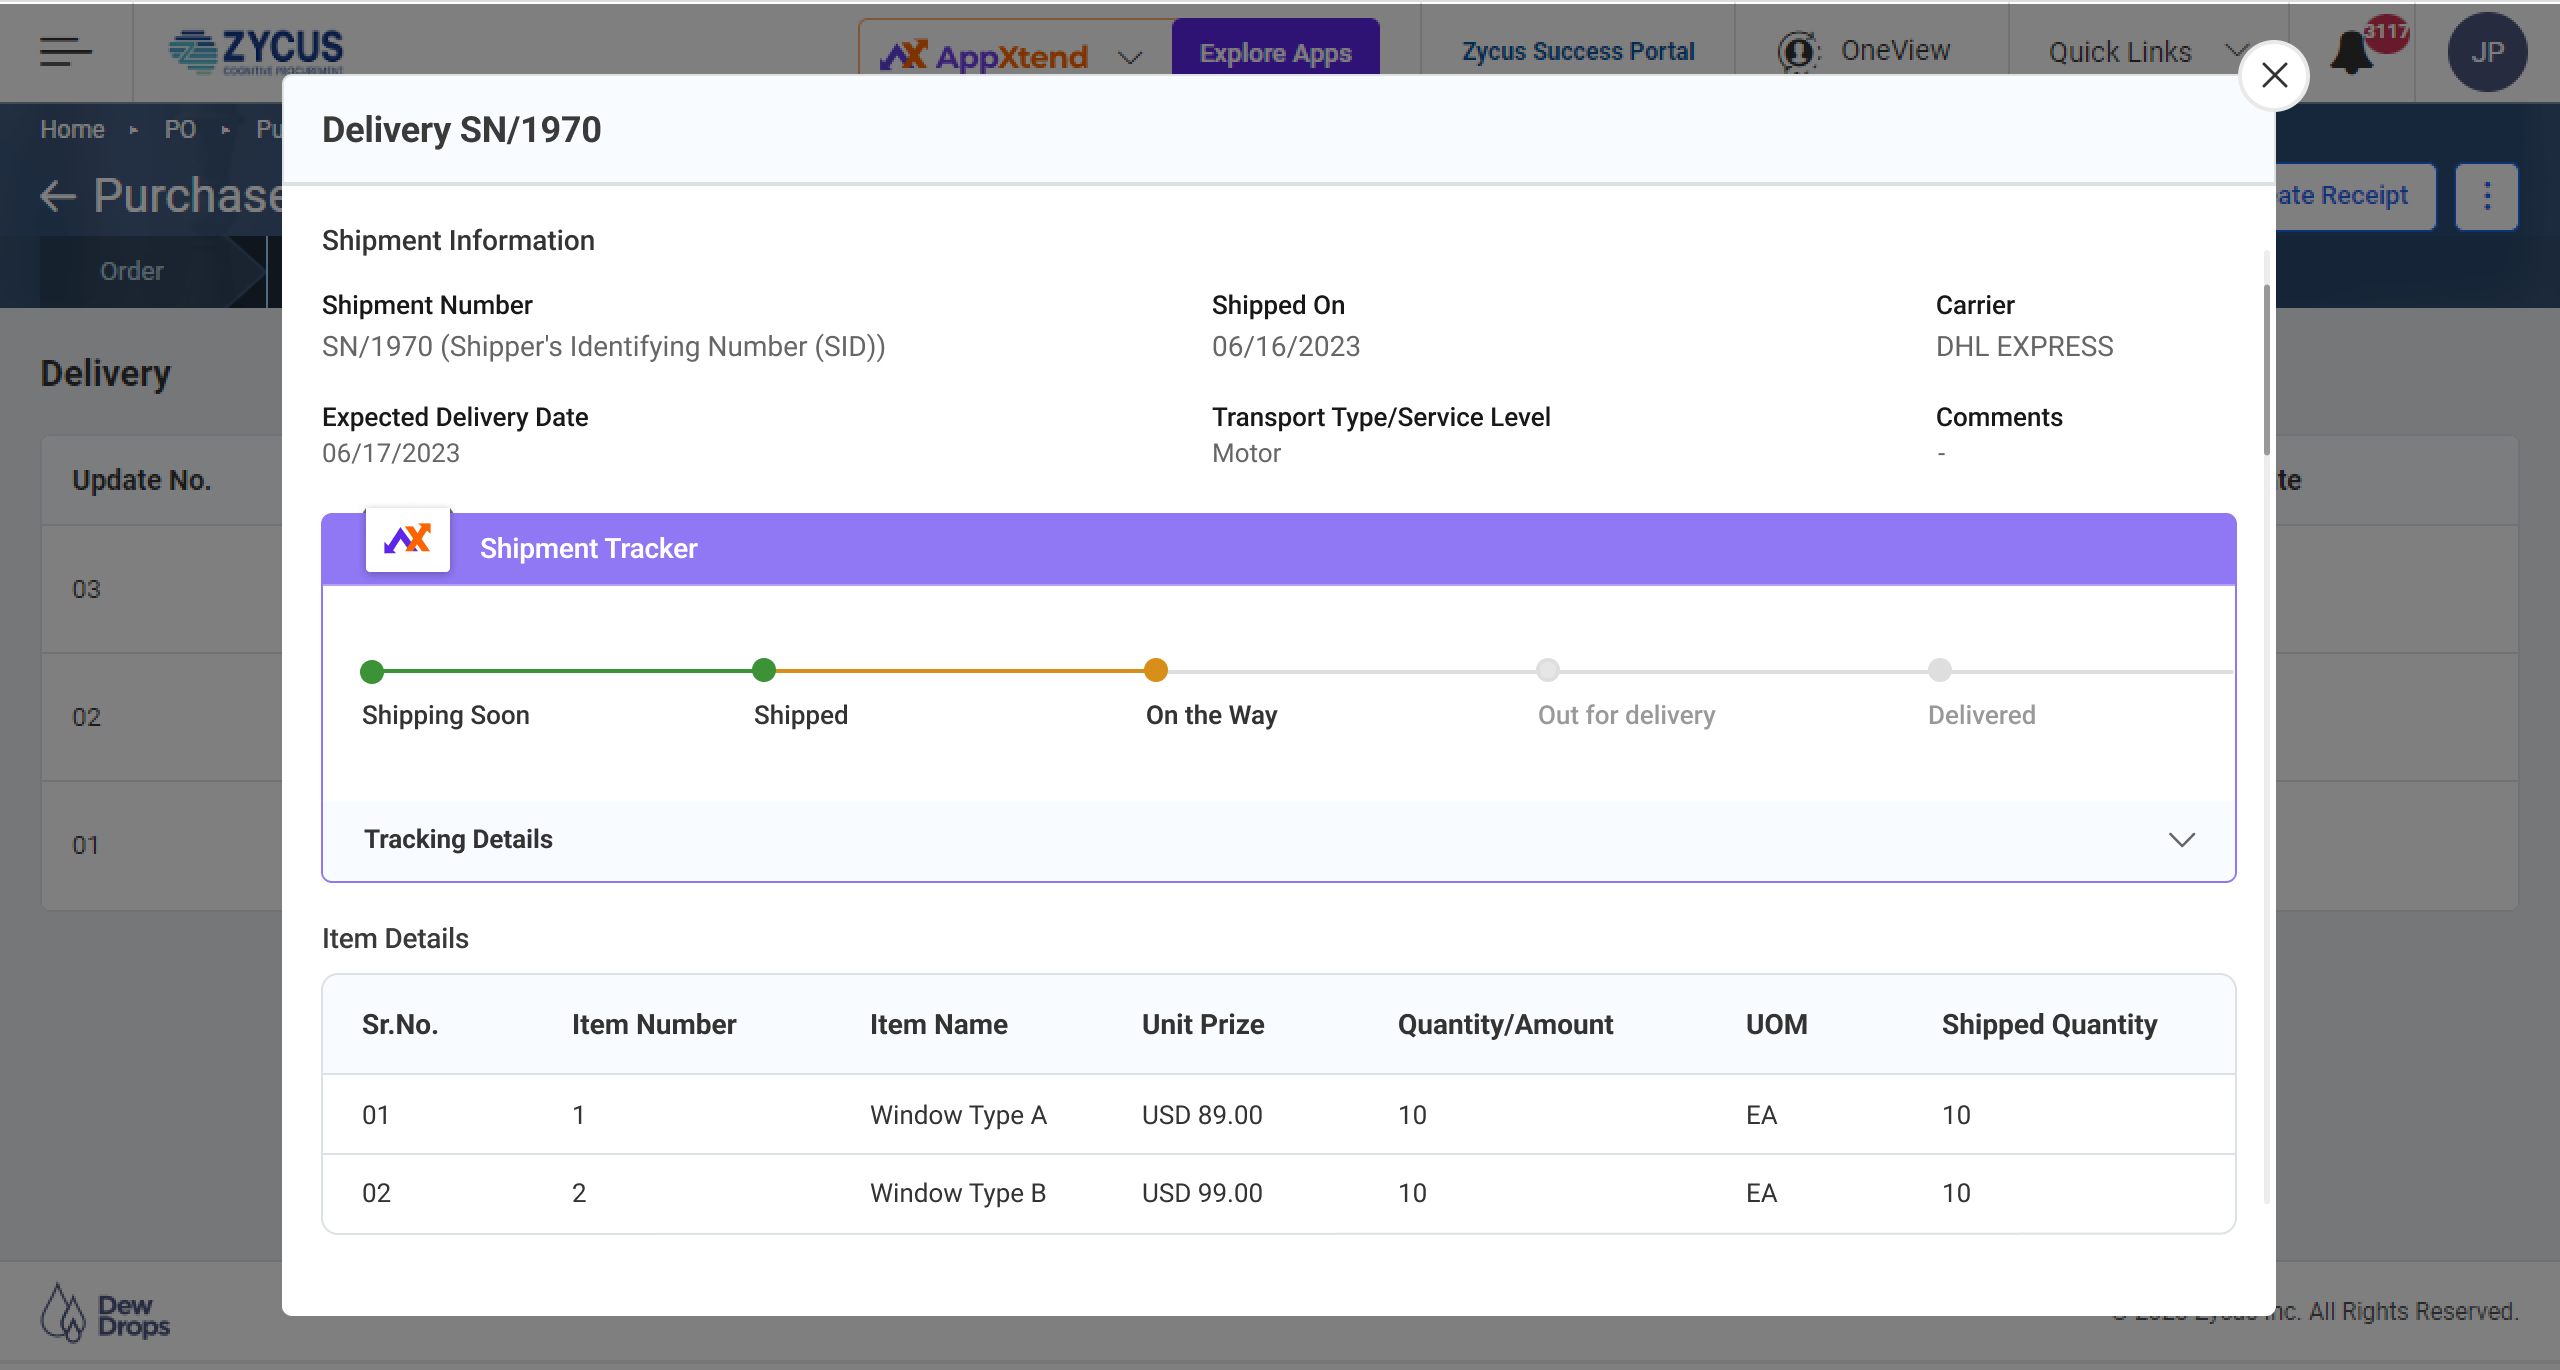Open the three-dot more options menu
This screenshot has width=2560, height=1370.
pyautogui.click(x=2486, y=196)
